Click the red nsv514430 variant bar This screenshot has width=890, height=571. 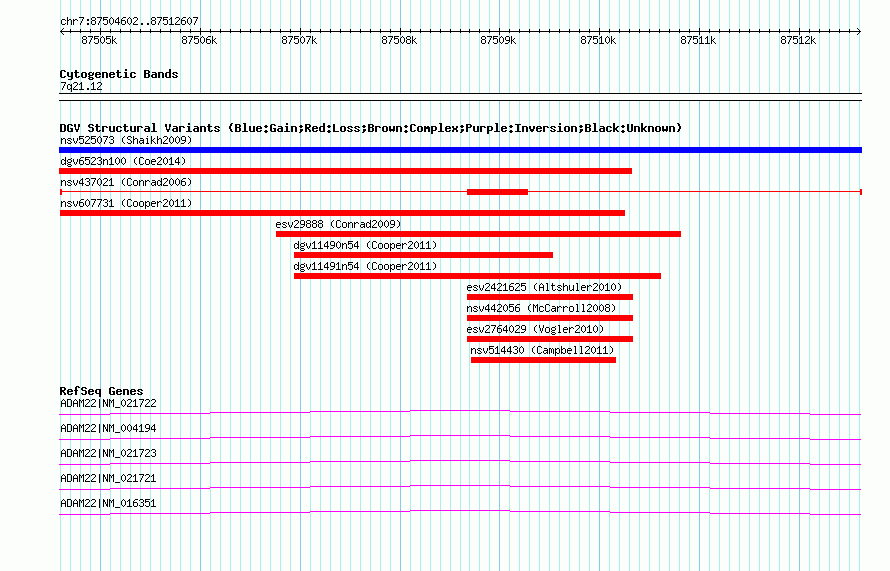click(543, 360)
